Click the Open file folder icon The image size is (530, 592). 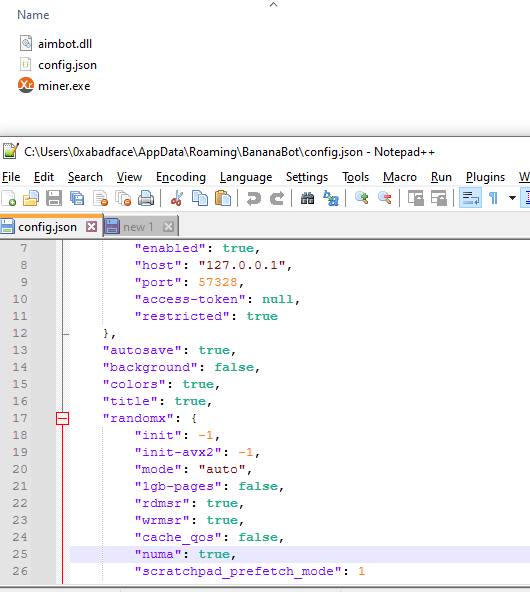tap(31, 198)
